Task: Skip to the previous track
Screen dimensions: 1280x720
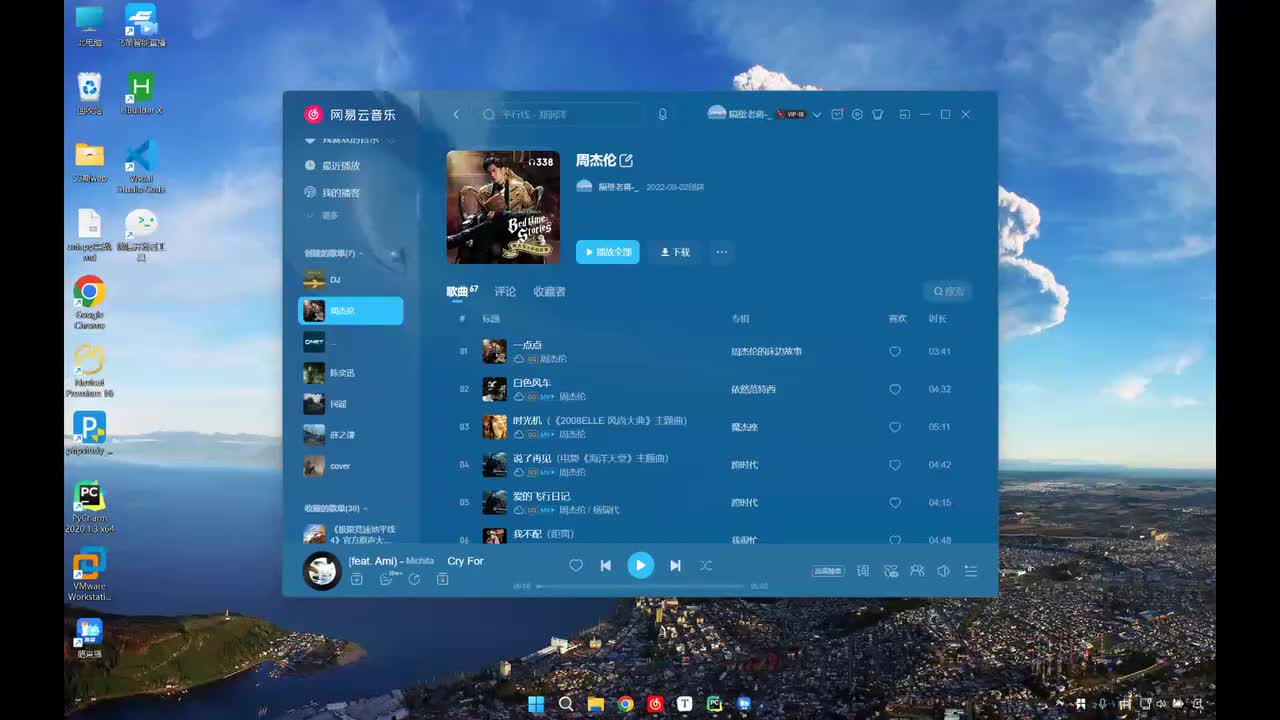Action: tap(605, 566)
